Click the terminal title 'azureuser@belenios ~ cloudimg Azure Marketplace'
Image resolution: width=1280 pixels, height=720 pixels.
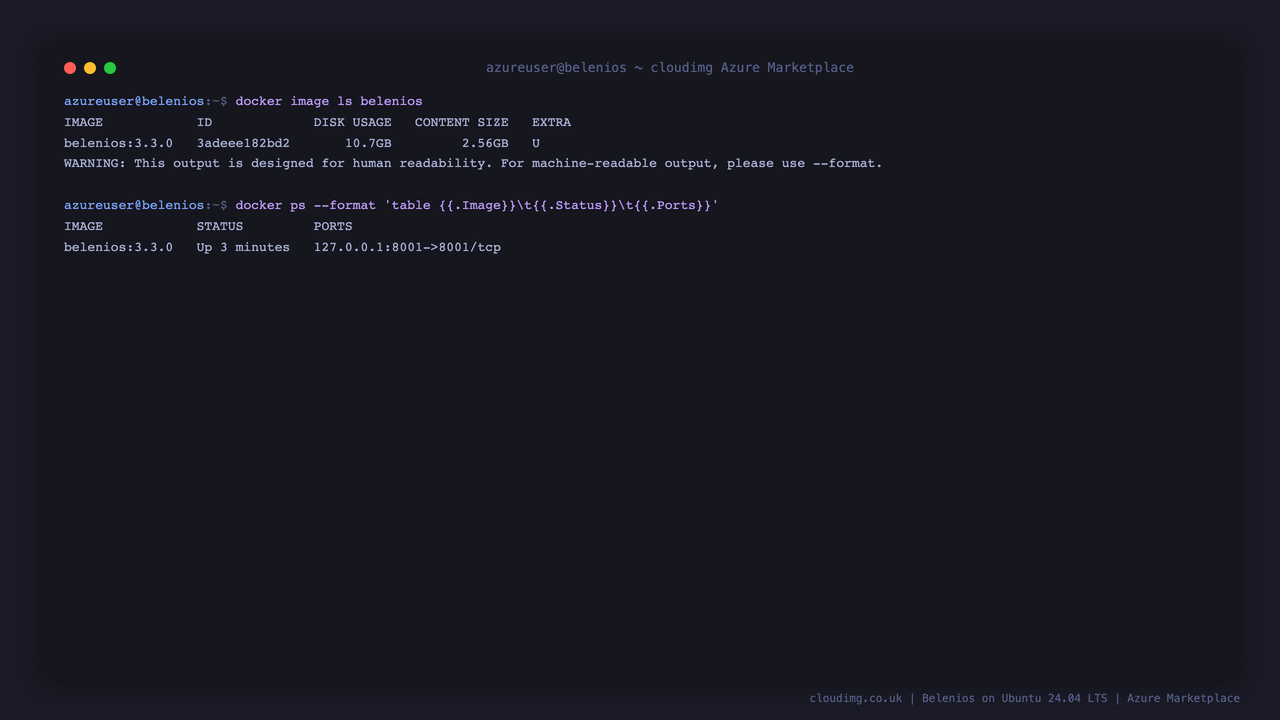[670, 68]
